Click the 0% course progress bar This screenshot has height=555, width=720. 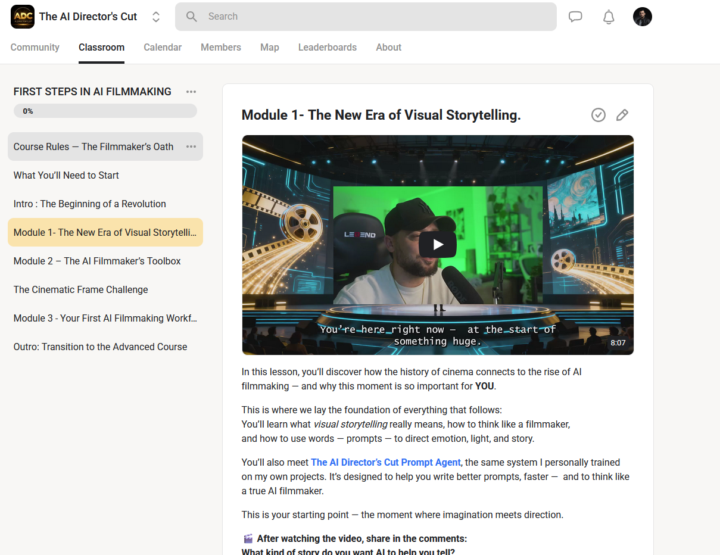click(x=105, y=111)
